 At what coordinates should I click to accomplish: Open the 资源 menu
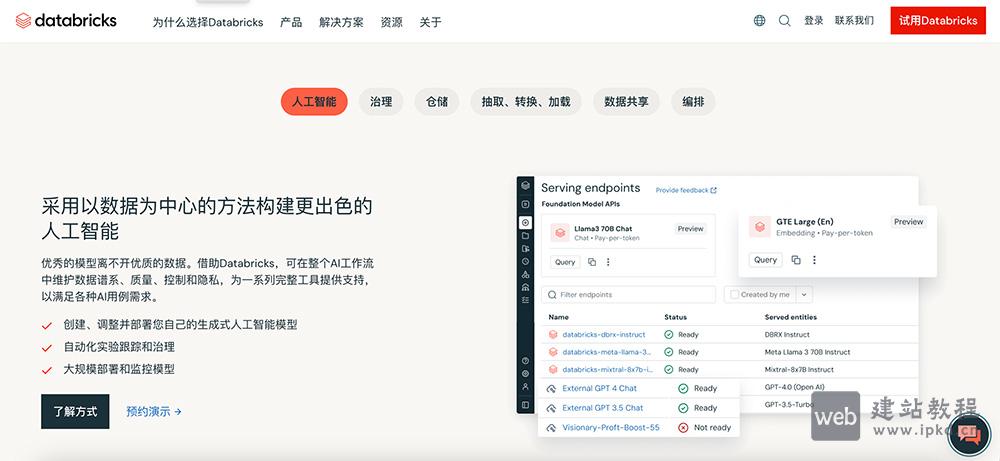click(x=392, y=22)
